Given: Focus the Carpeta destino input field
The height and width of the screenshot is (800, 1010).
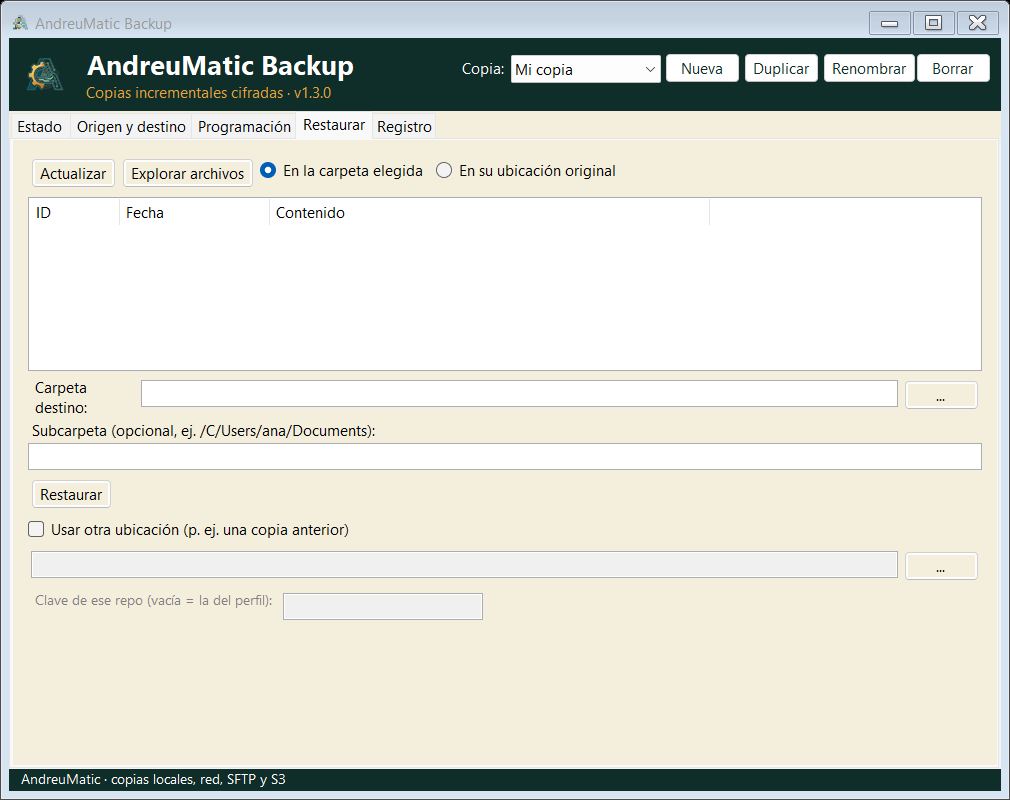Looking at the screenshot, I should tap(519, 394).
